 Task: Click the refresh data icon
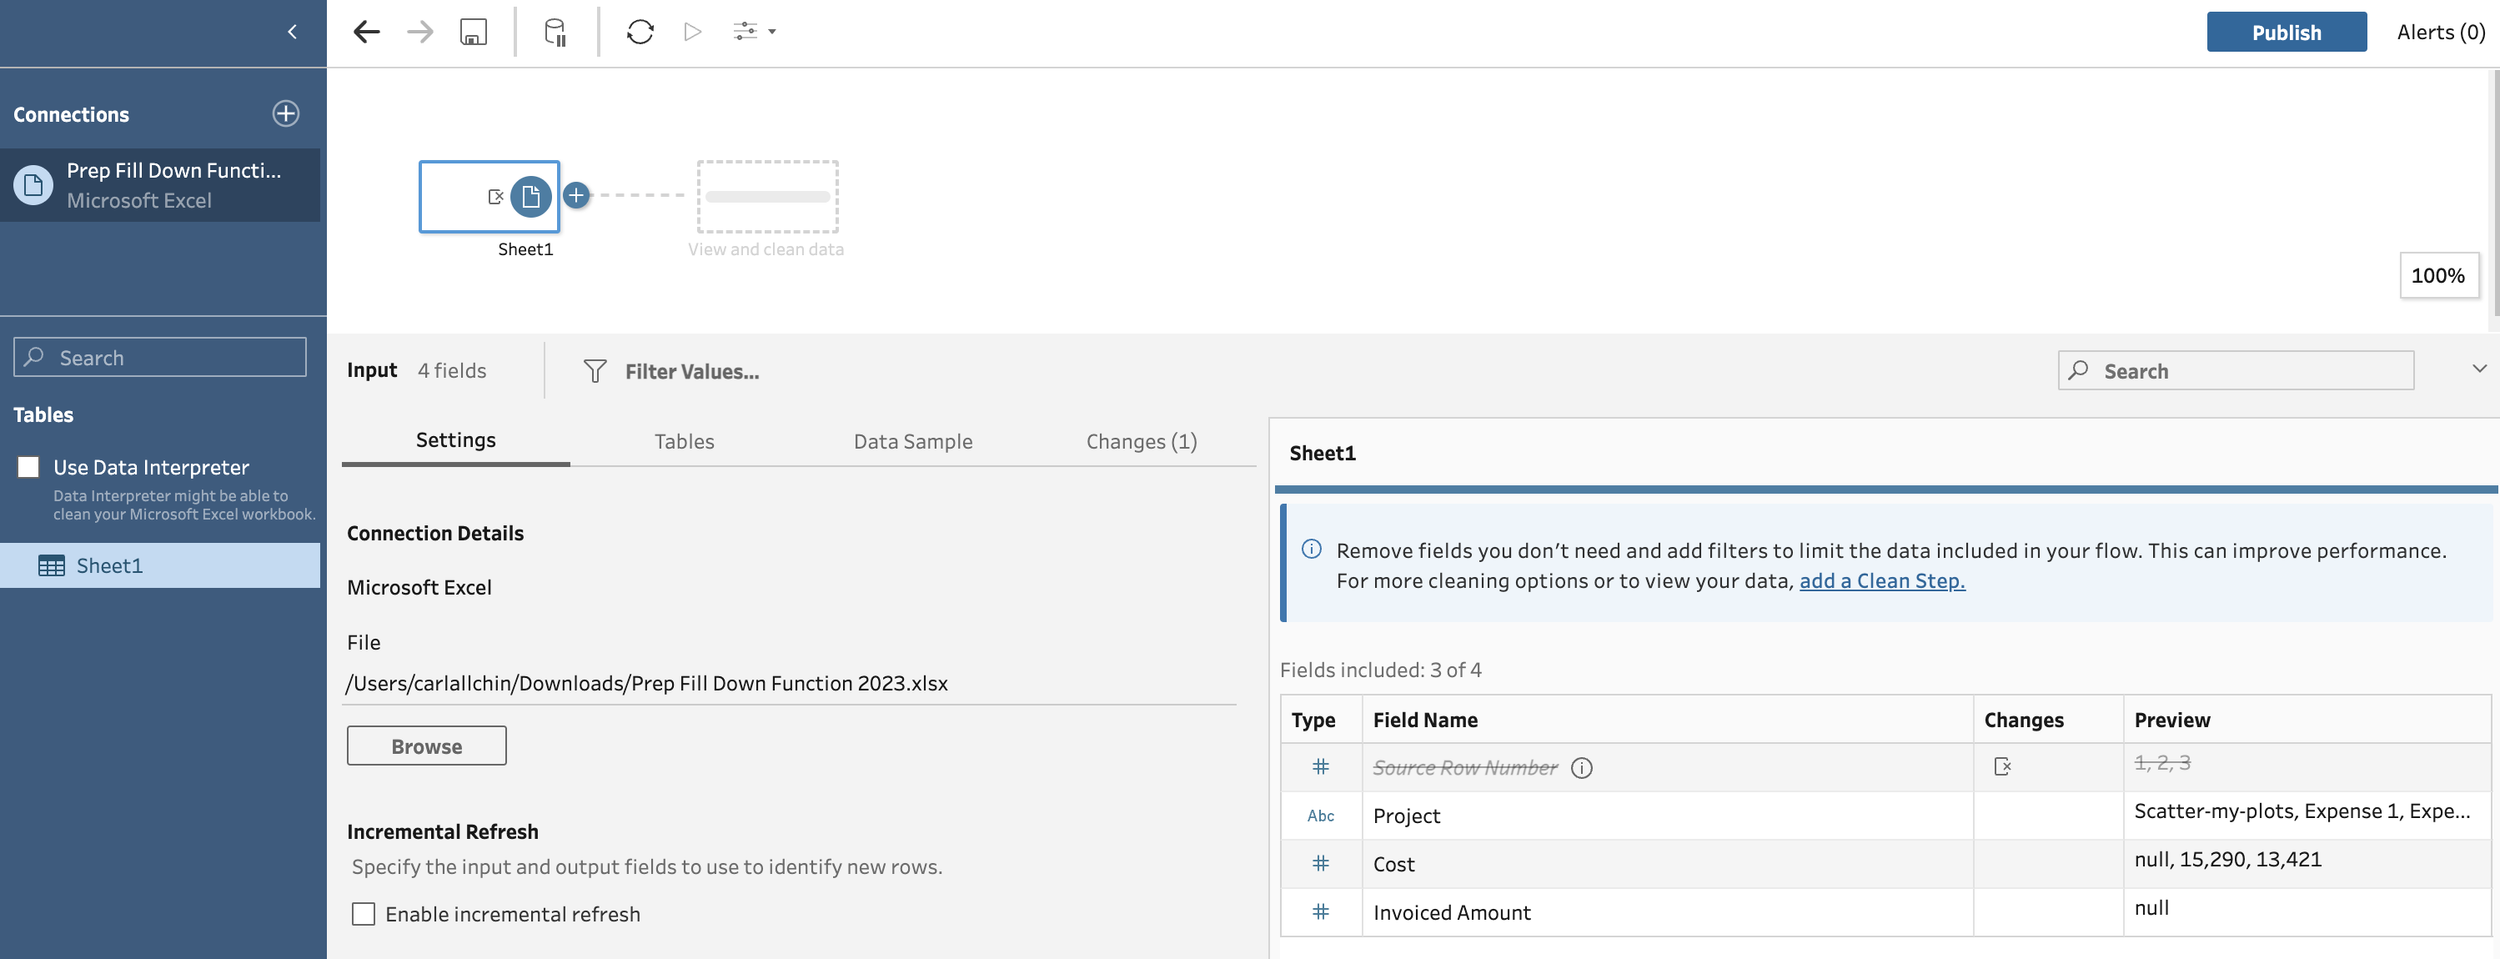pyautogui.click(x=640, y=32)
